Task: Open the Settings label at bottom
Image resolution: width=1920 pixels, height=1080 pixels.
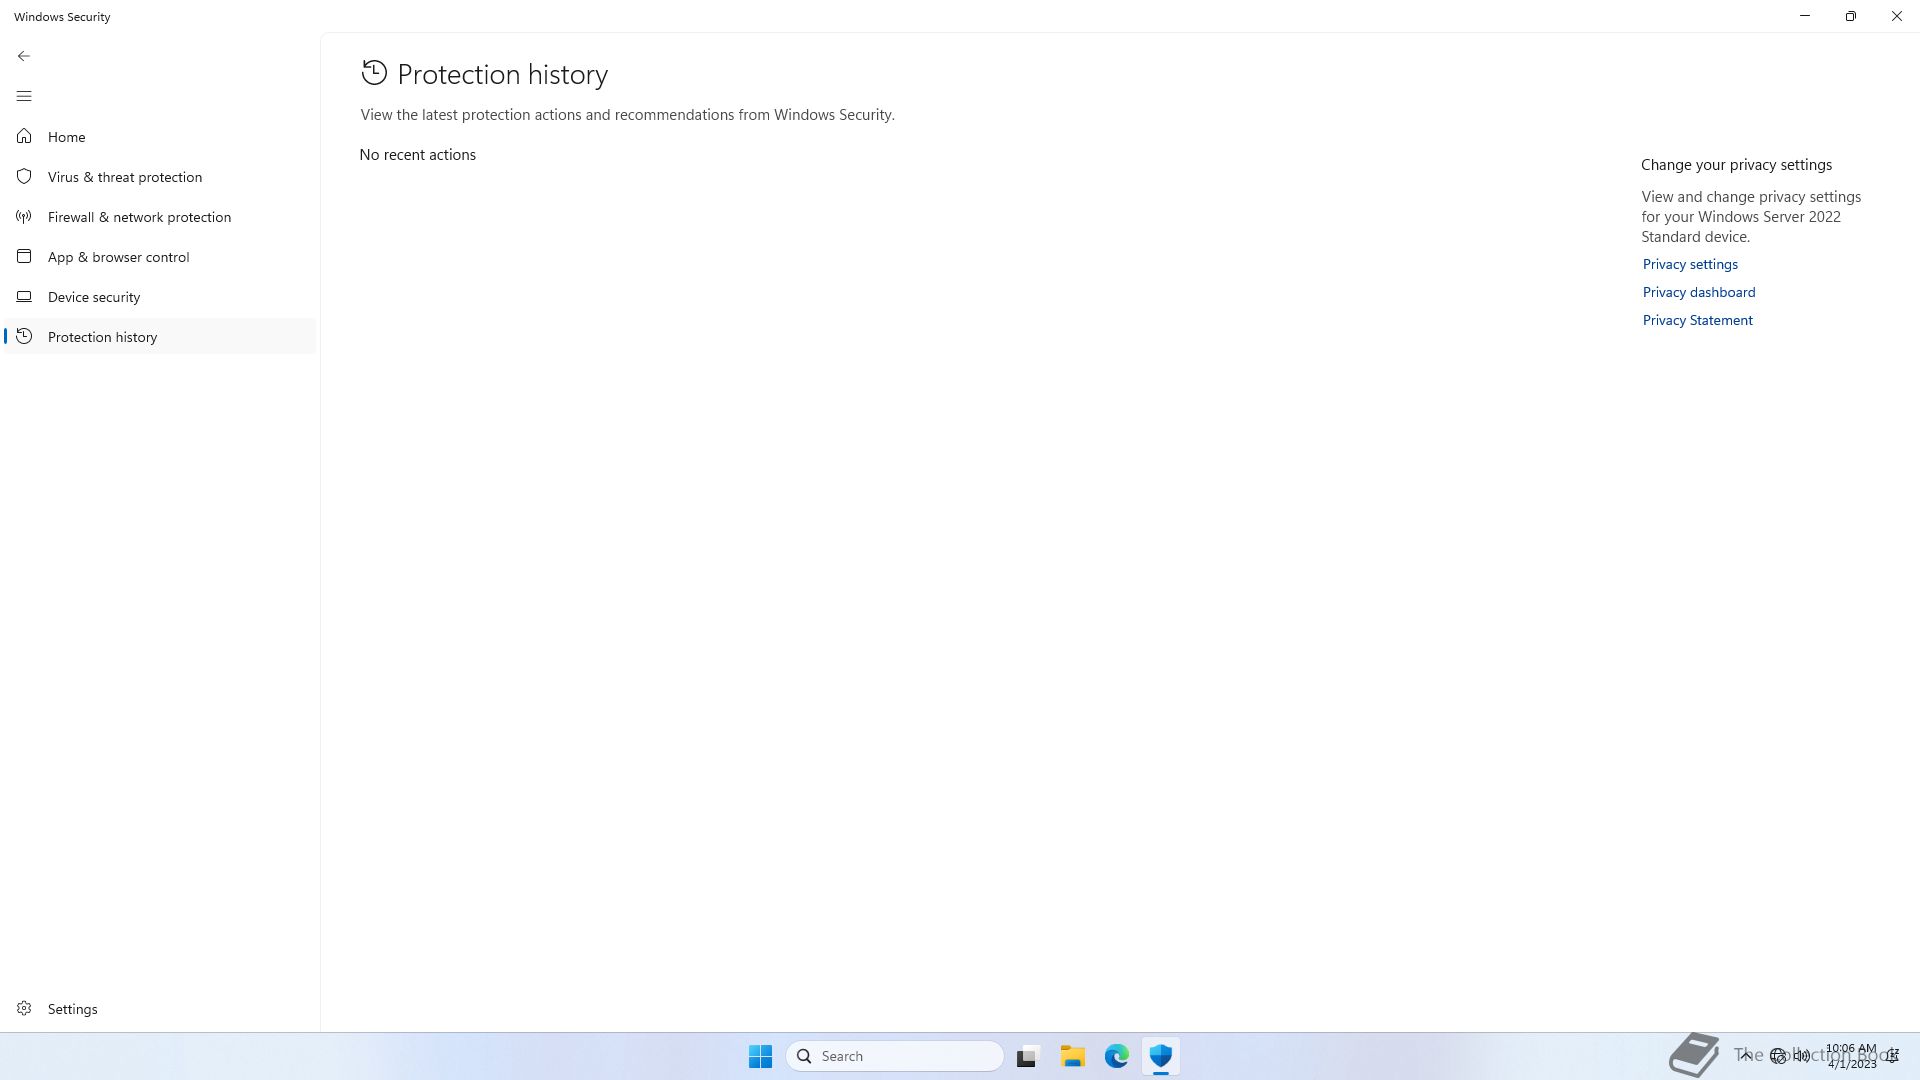Action: pos(72,1009)
